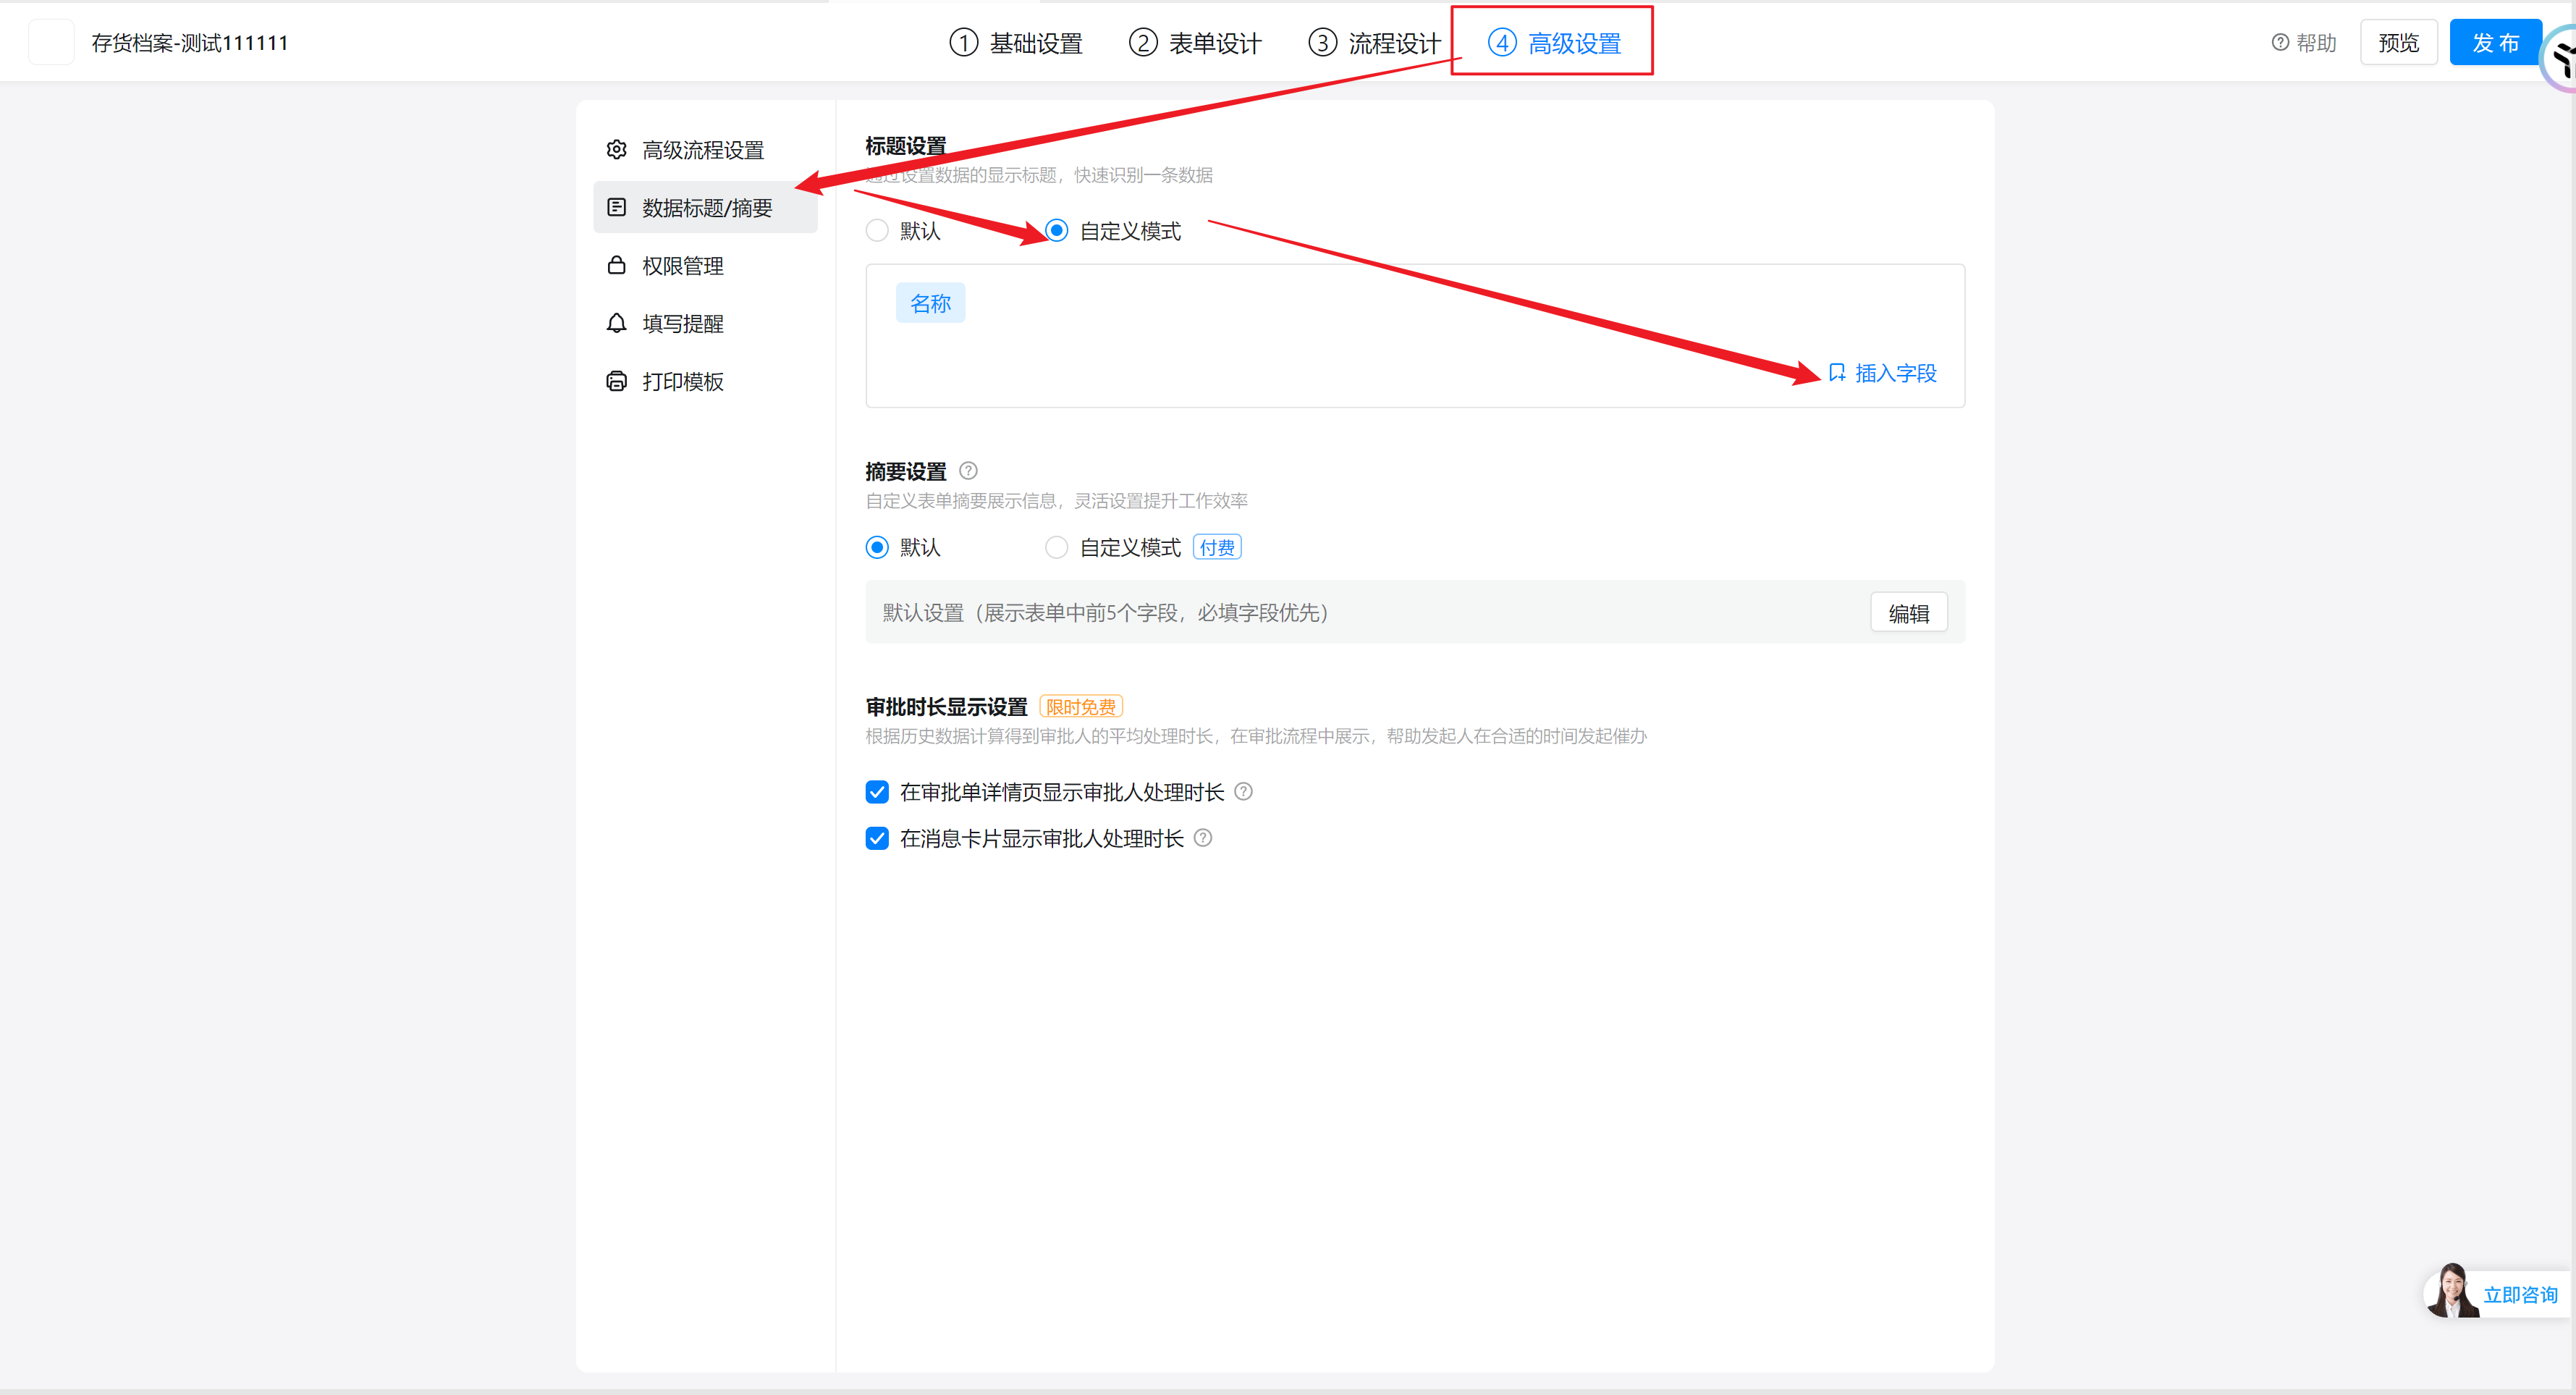
Task: Select 自定义模式 radio under 摘要设置
Action: (x=1056, y=547)
